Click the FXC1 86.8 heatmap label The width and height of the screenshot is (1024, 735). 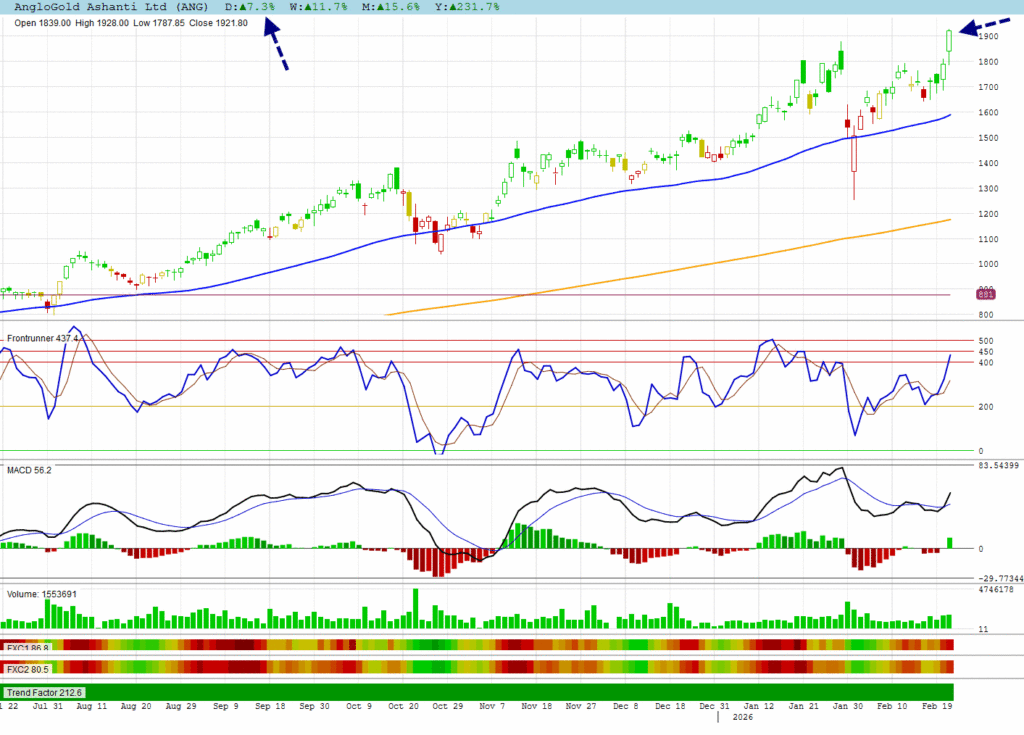(x=29, y=648)
